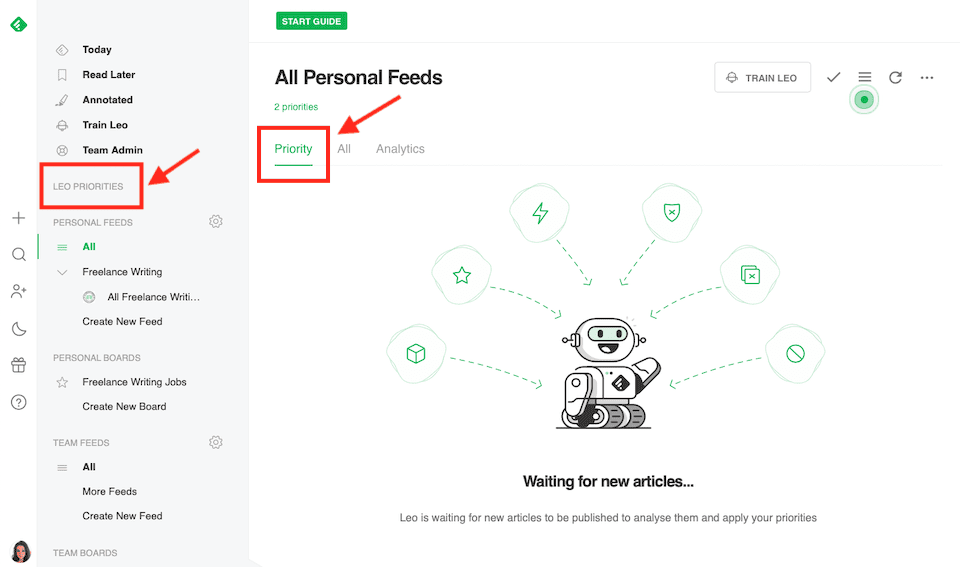This screenshot has width=960, height=567.
Task: Open the Freelance Writing Jobs board
Action: [x=134, y=382]
